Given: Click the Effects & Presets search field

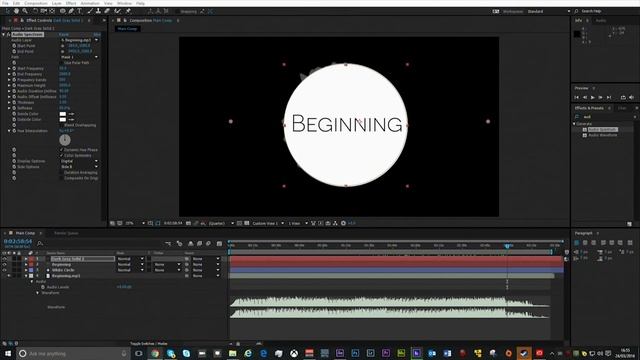Looking at the screenshot, I should point(606,117).
